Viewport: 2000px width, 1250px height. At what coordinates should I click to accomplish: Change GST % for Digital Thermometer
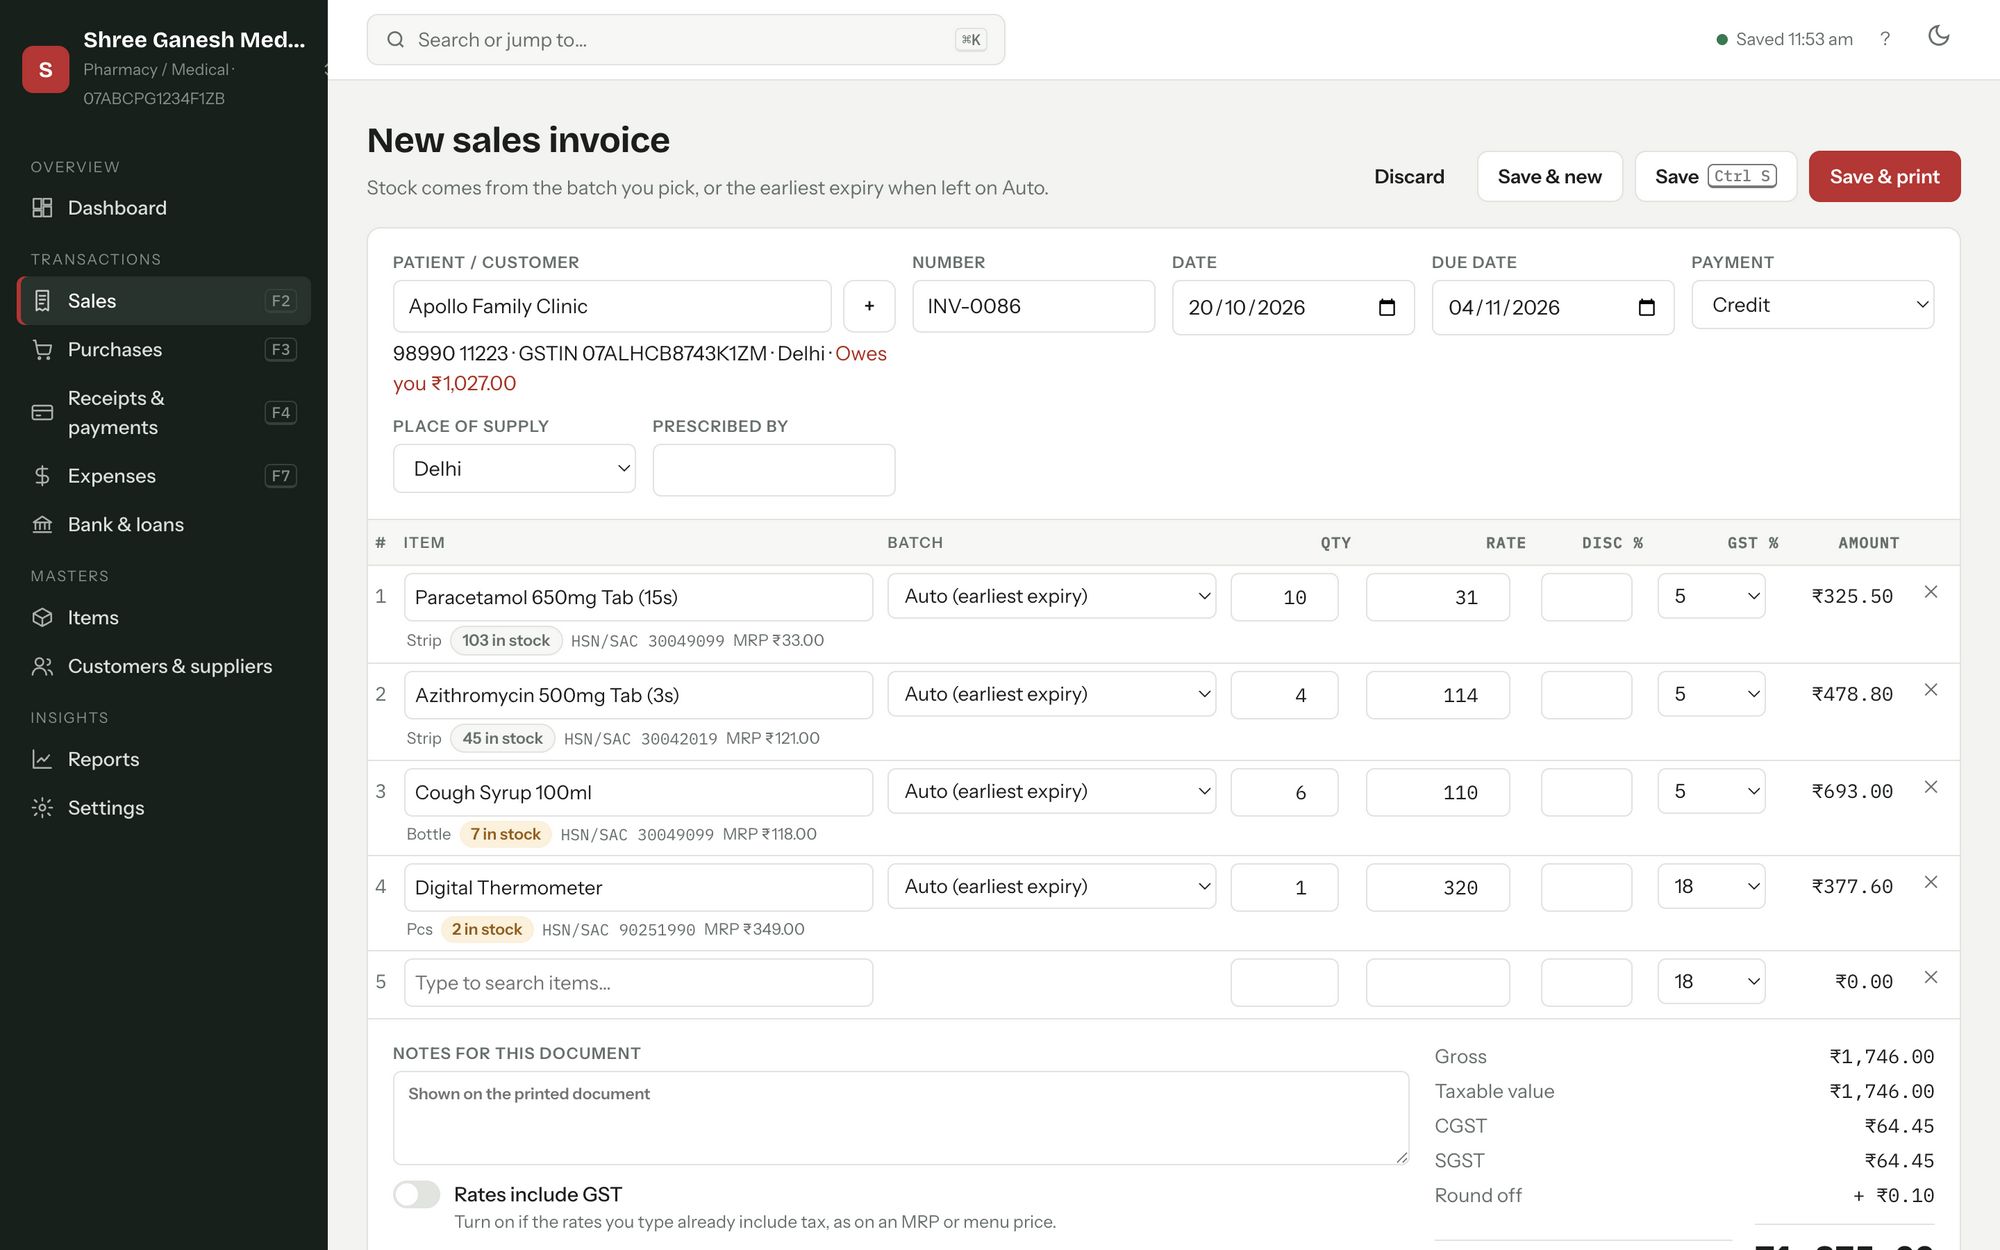pos(1711,887)
